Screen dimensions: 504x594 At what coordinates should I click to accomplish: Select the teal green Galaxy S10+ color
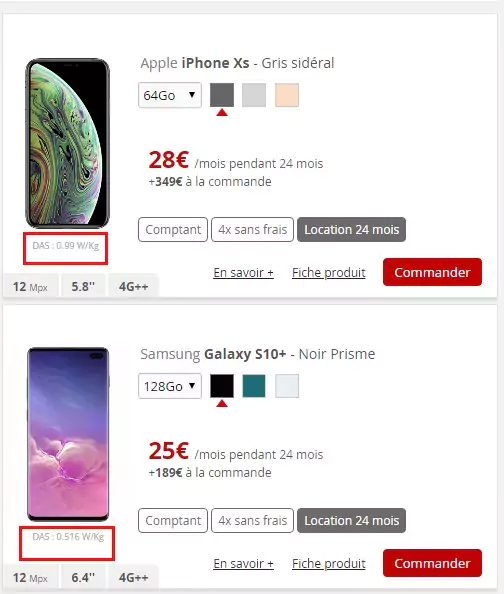pos(254,386)
